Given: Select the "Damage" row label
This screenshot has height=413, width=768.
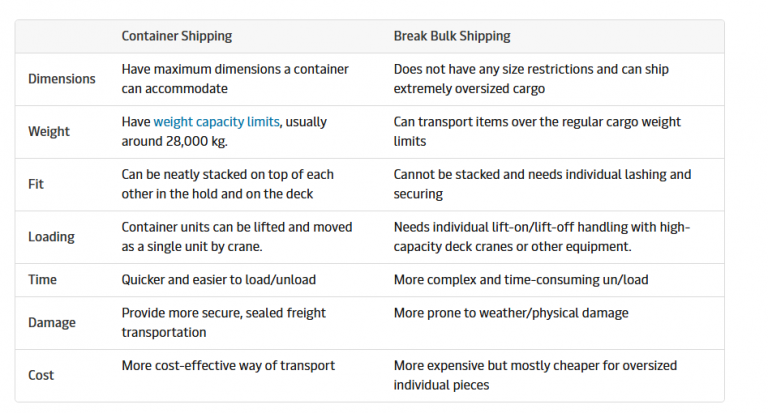Looking at the screenshot, I should [52, 323].
